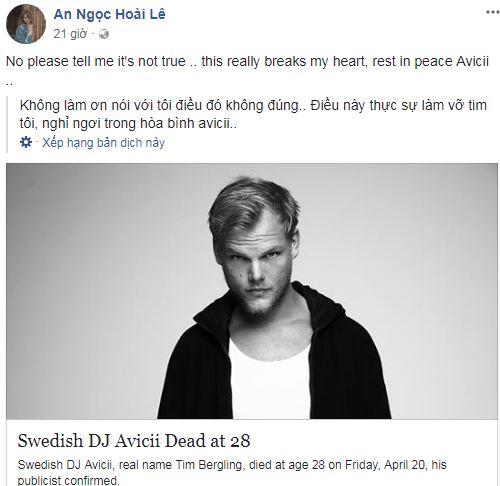Select Xếp hạng bản dịch này link
Viewport: 500px width, 486px height.
[103, 143]
